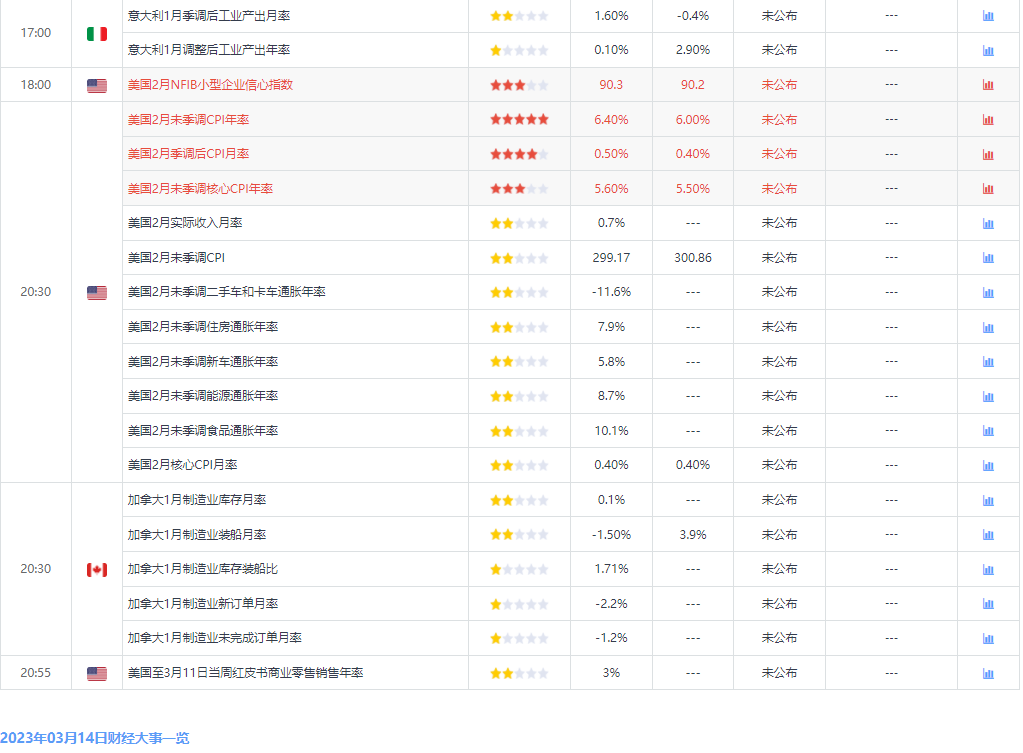Click 意大利1月季调后工业产出月率 title

[x=209, y=16]
